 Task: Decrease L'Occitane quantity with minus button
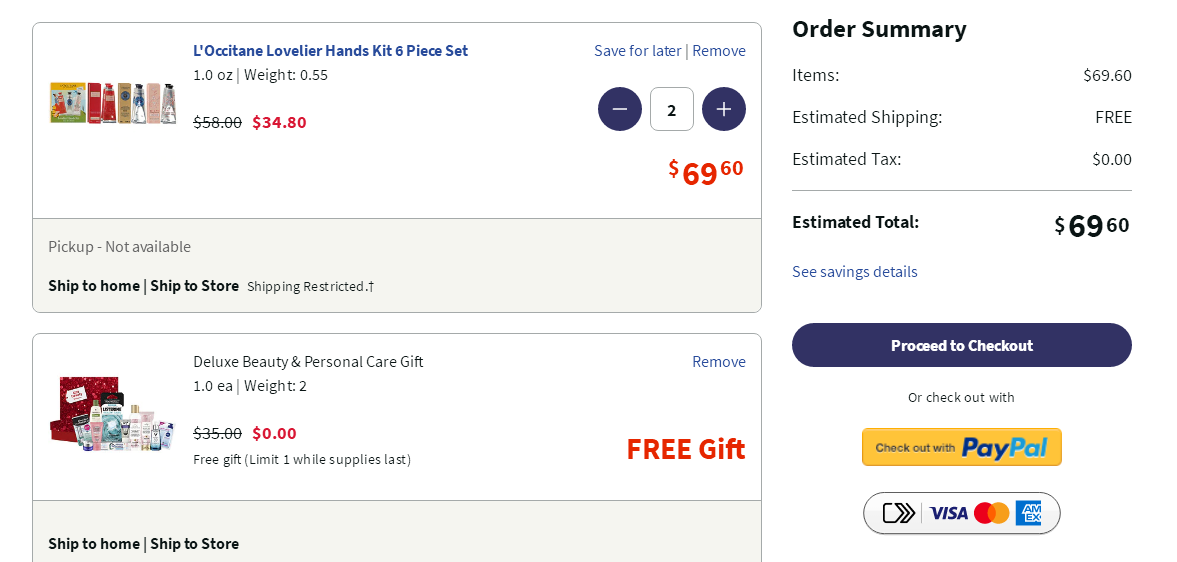620,109
